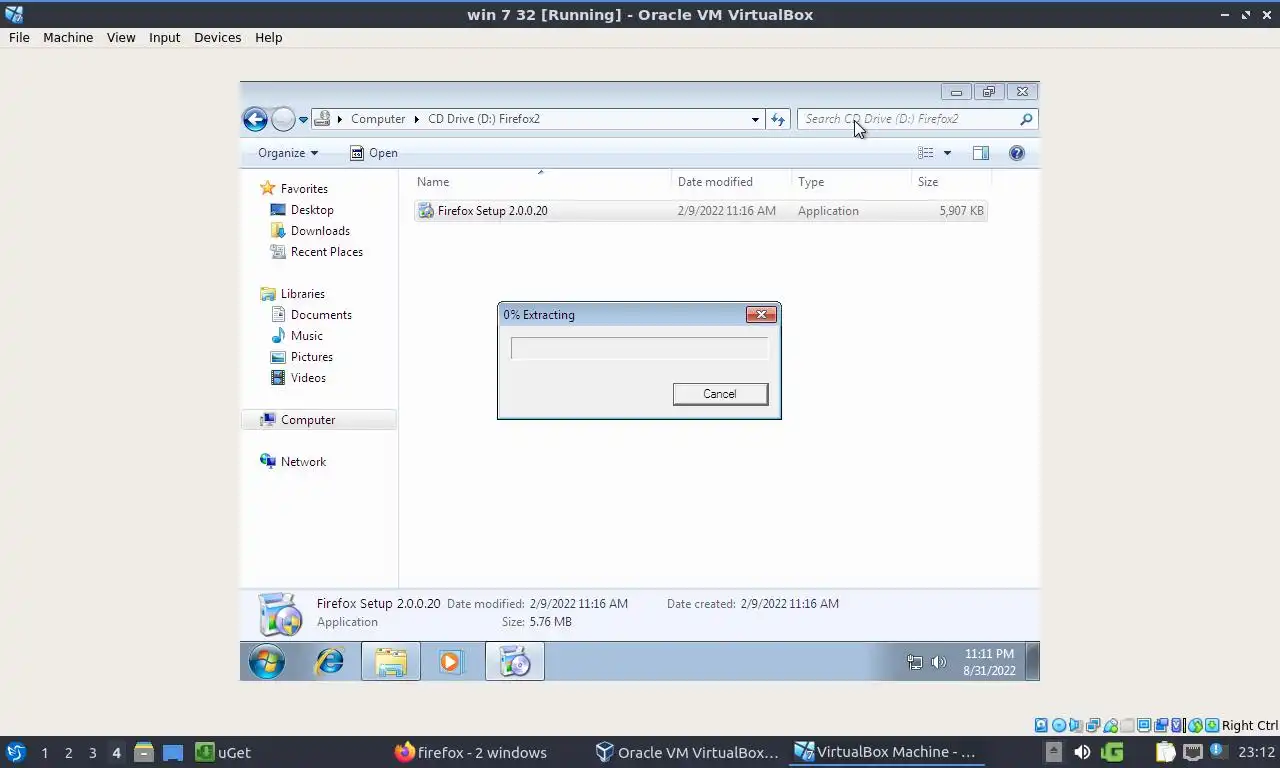Open VirtualBox View menu

[121, 37]
